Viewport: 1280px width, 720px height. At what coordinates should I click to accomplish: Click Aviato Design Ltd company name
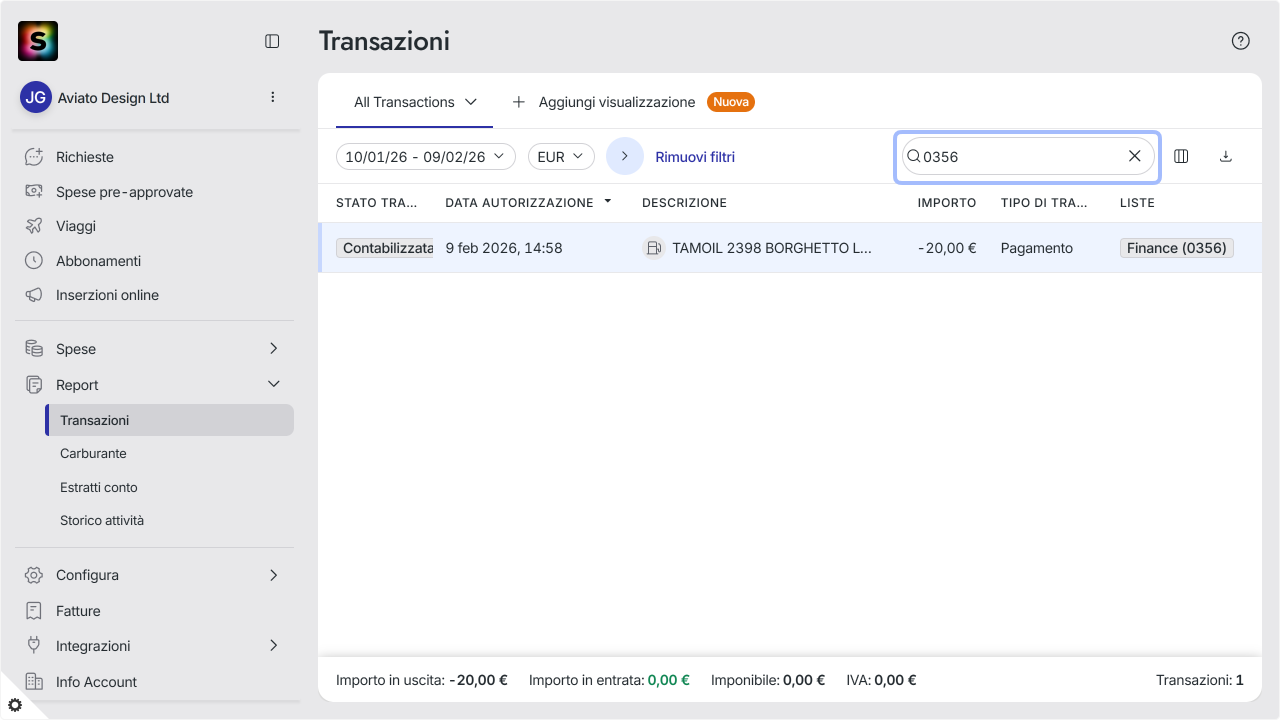tap(113, 98)
